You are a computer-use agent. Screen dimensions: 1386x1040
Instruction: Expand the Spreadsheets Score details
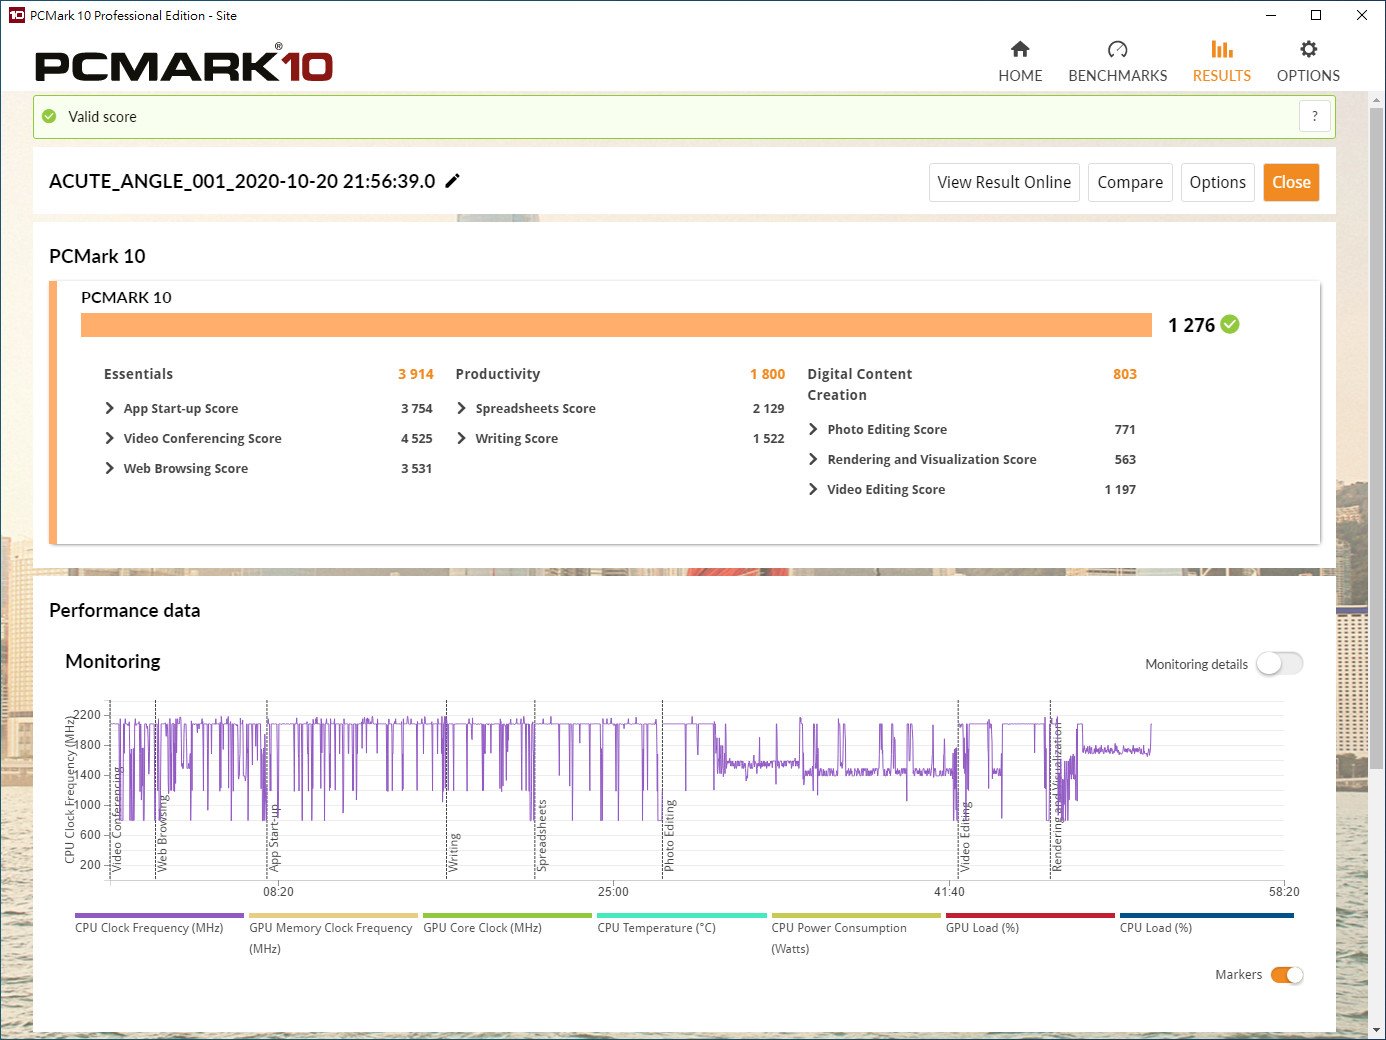tap(461, 408)
